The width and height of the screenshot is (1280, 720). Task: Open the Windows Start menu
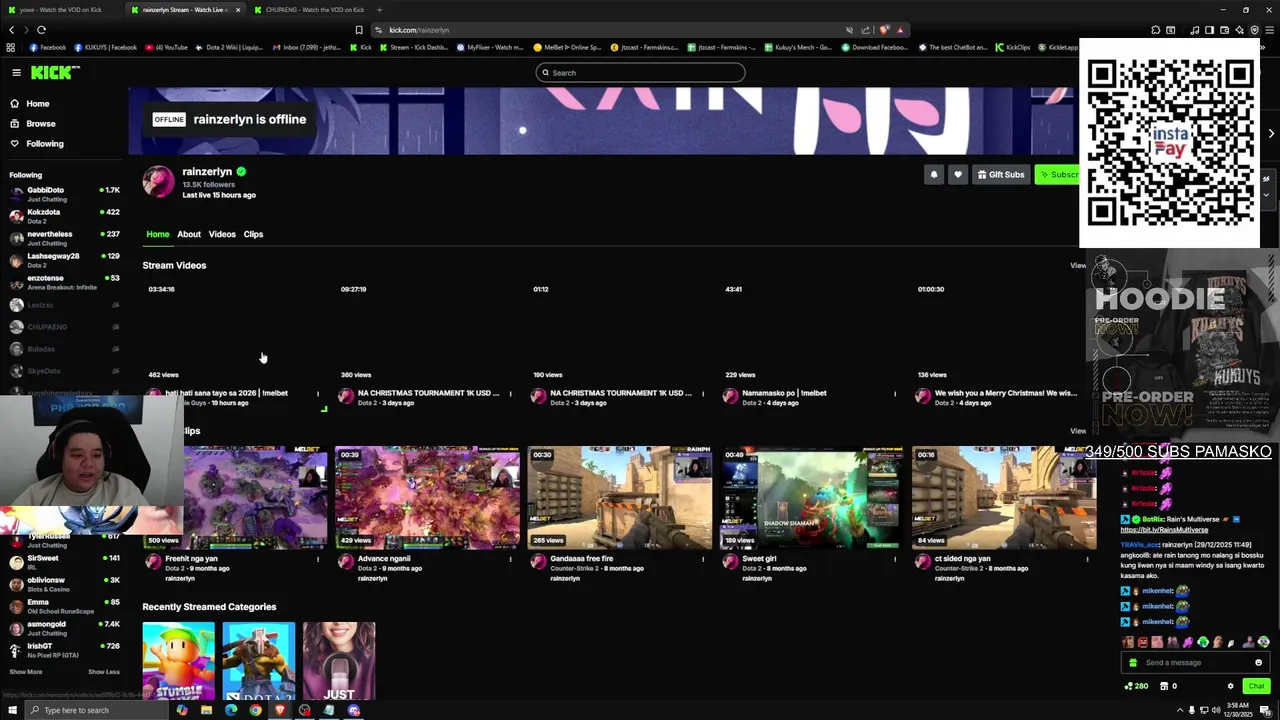tap(12, 710)
